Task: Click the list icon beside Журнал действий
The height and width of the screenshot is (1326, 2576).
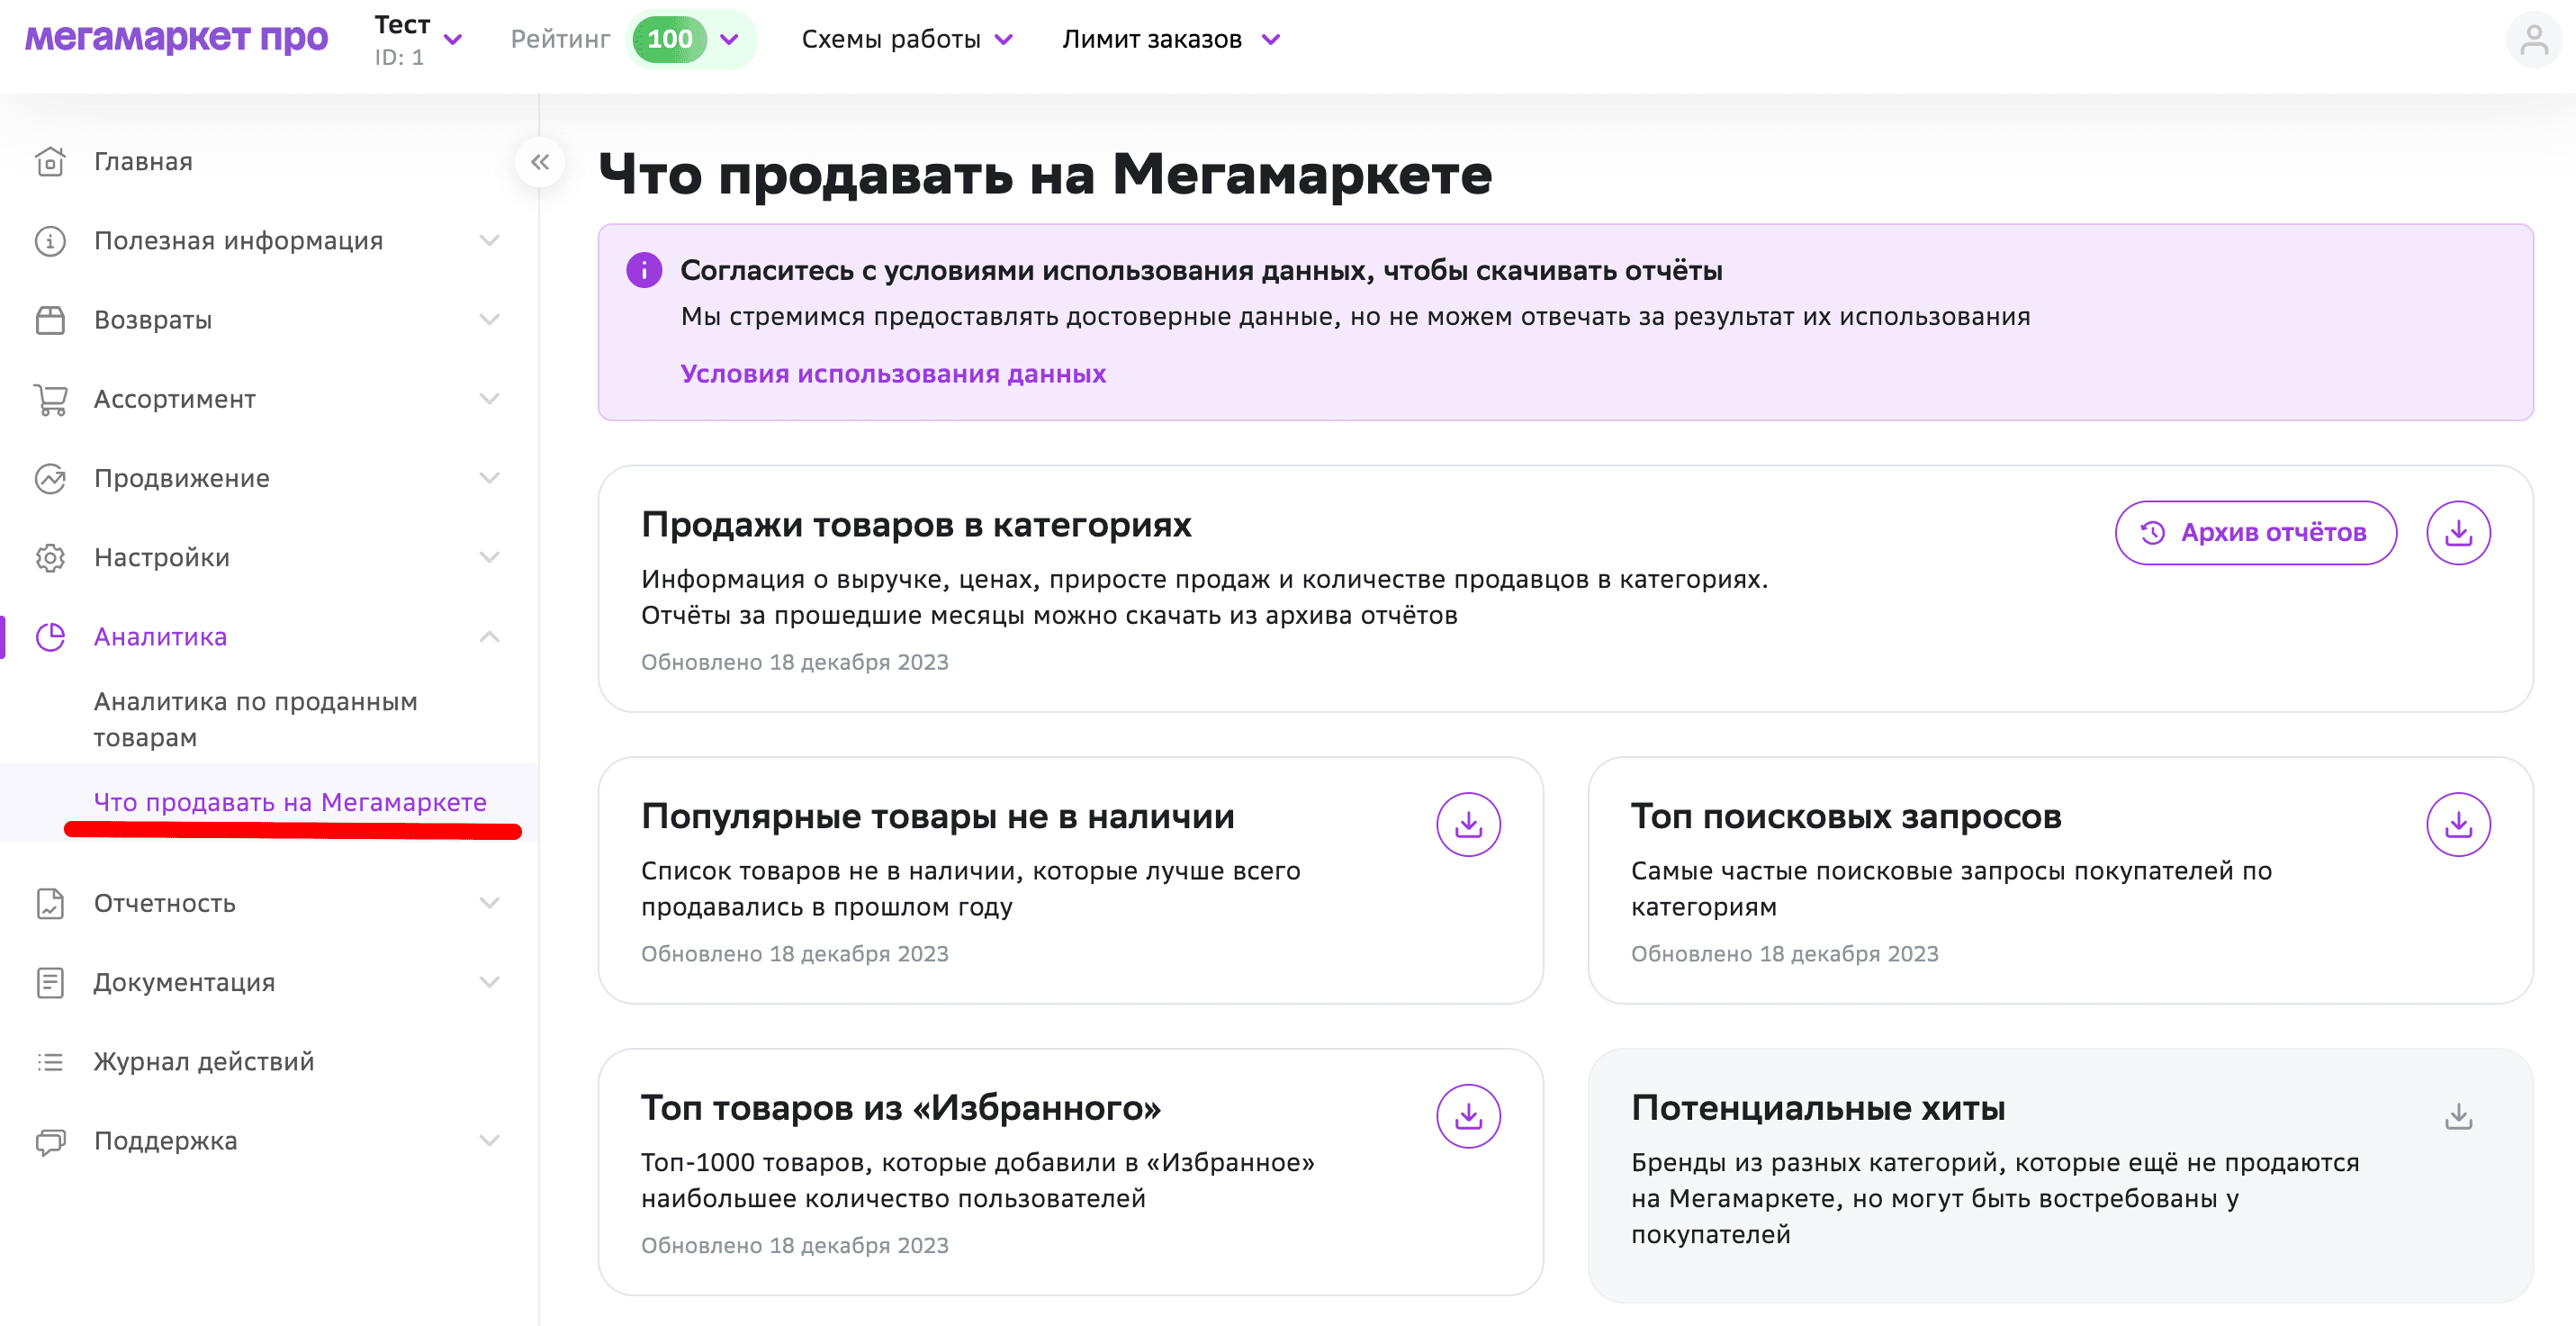Action: click(50, 1062)
